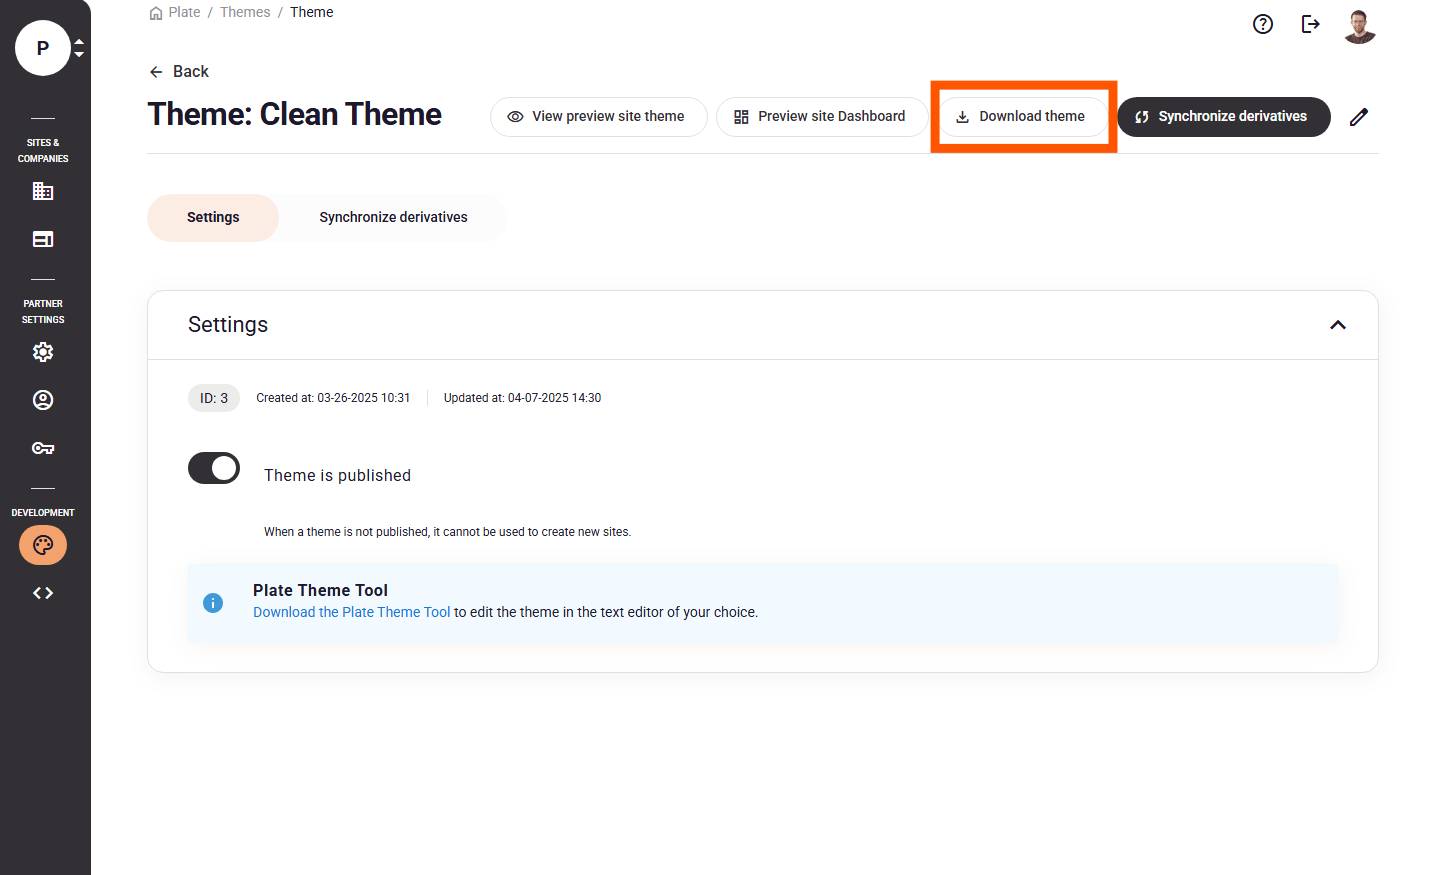Open the partner switcher arrows by P logo
The image size is (1431, 875).
(79, 48)
